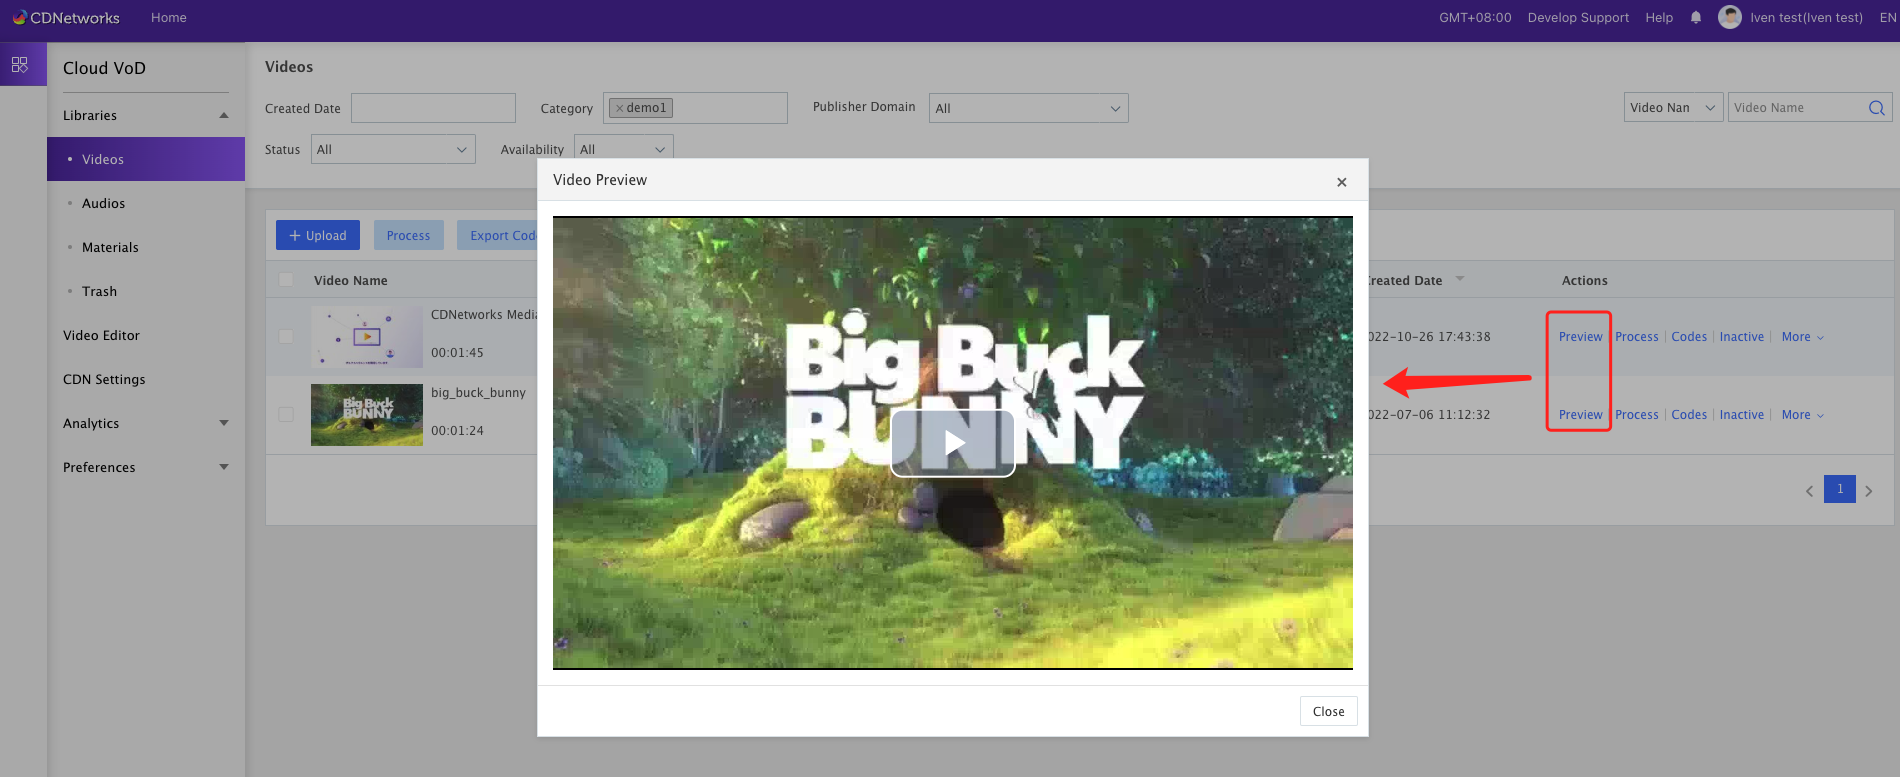The width and height of the screenshot is (1900, 777).
Task: Expand the Preferences section
Action: 224,467
